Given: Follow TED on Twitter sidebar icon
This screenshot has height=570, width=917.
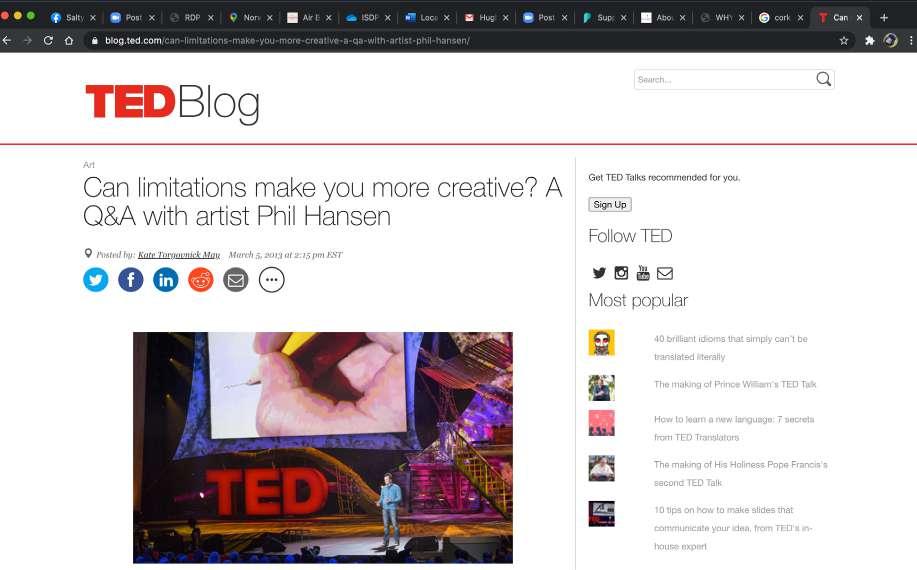Looking at the screenshot, I should point(599,272).
